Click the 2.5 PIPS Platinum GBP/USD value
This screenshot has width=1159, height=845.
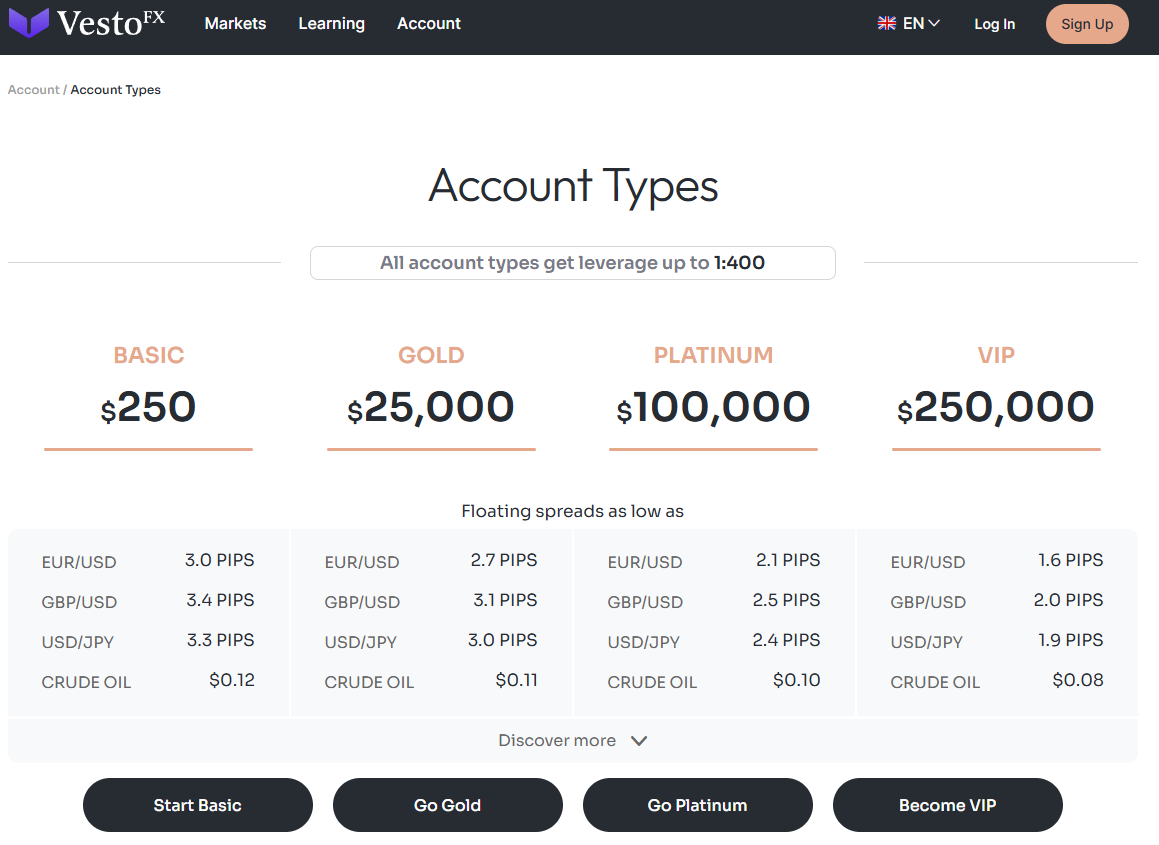(x=786, y=600)
